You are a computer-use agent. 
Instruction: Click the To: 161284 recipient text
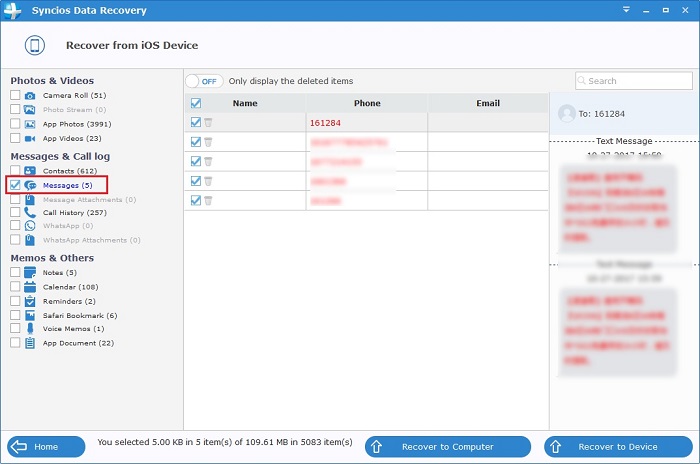(x=601, y=114)
